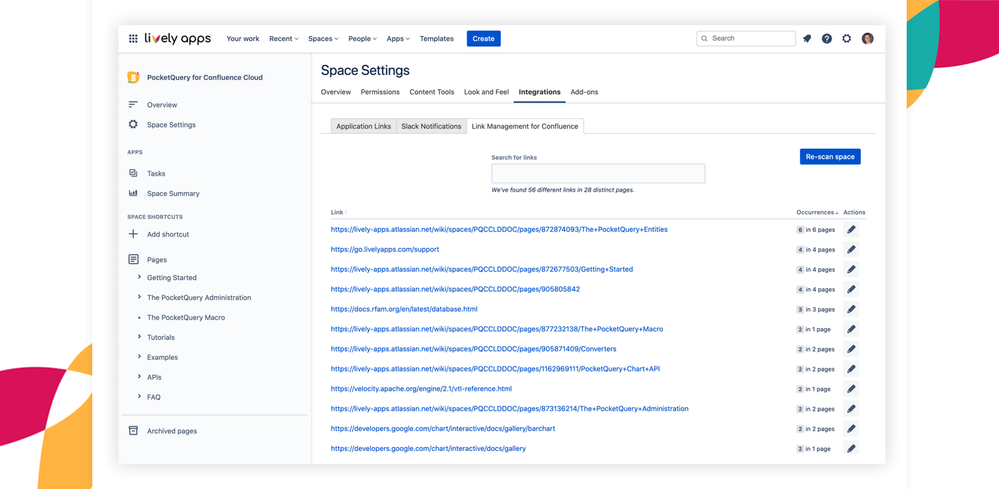Switch to the Add-ons tab

click(584, 92)
